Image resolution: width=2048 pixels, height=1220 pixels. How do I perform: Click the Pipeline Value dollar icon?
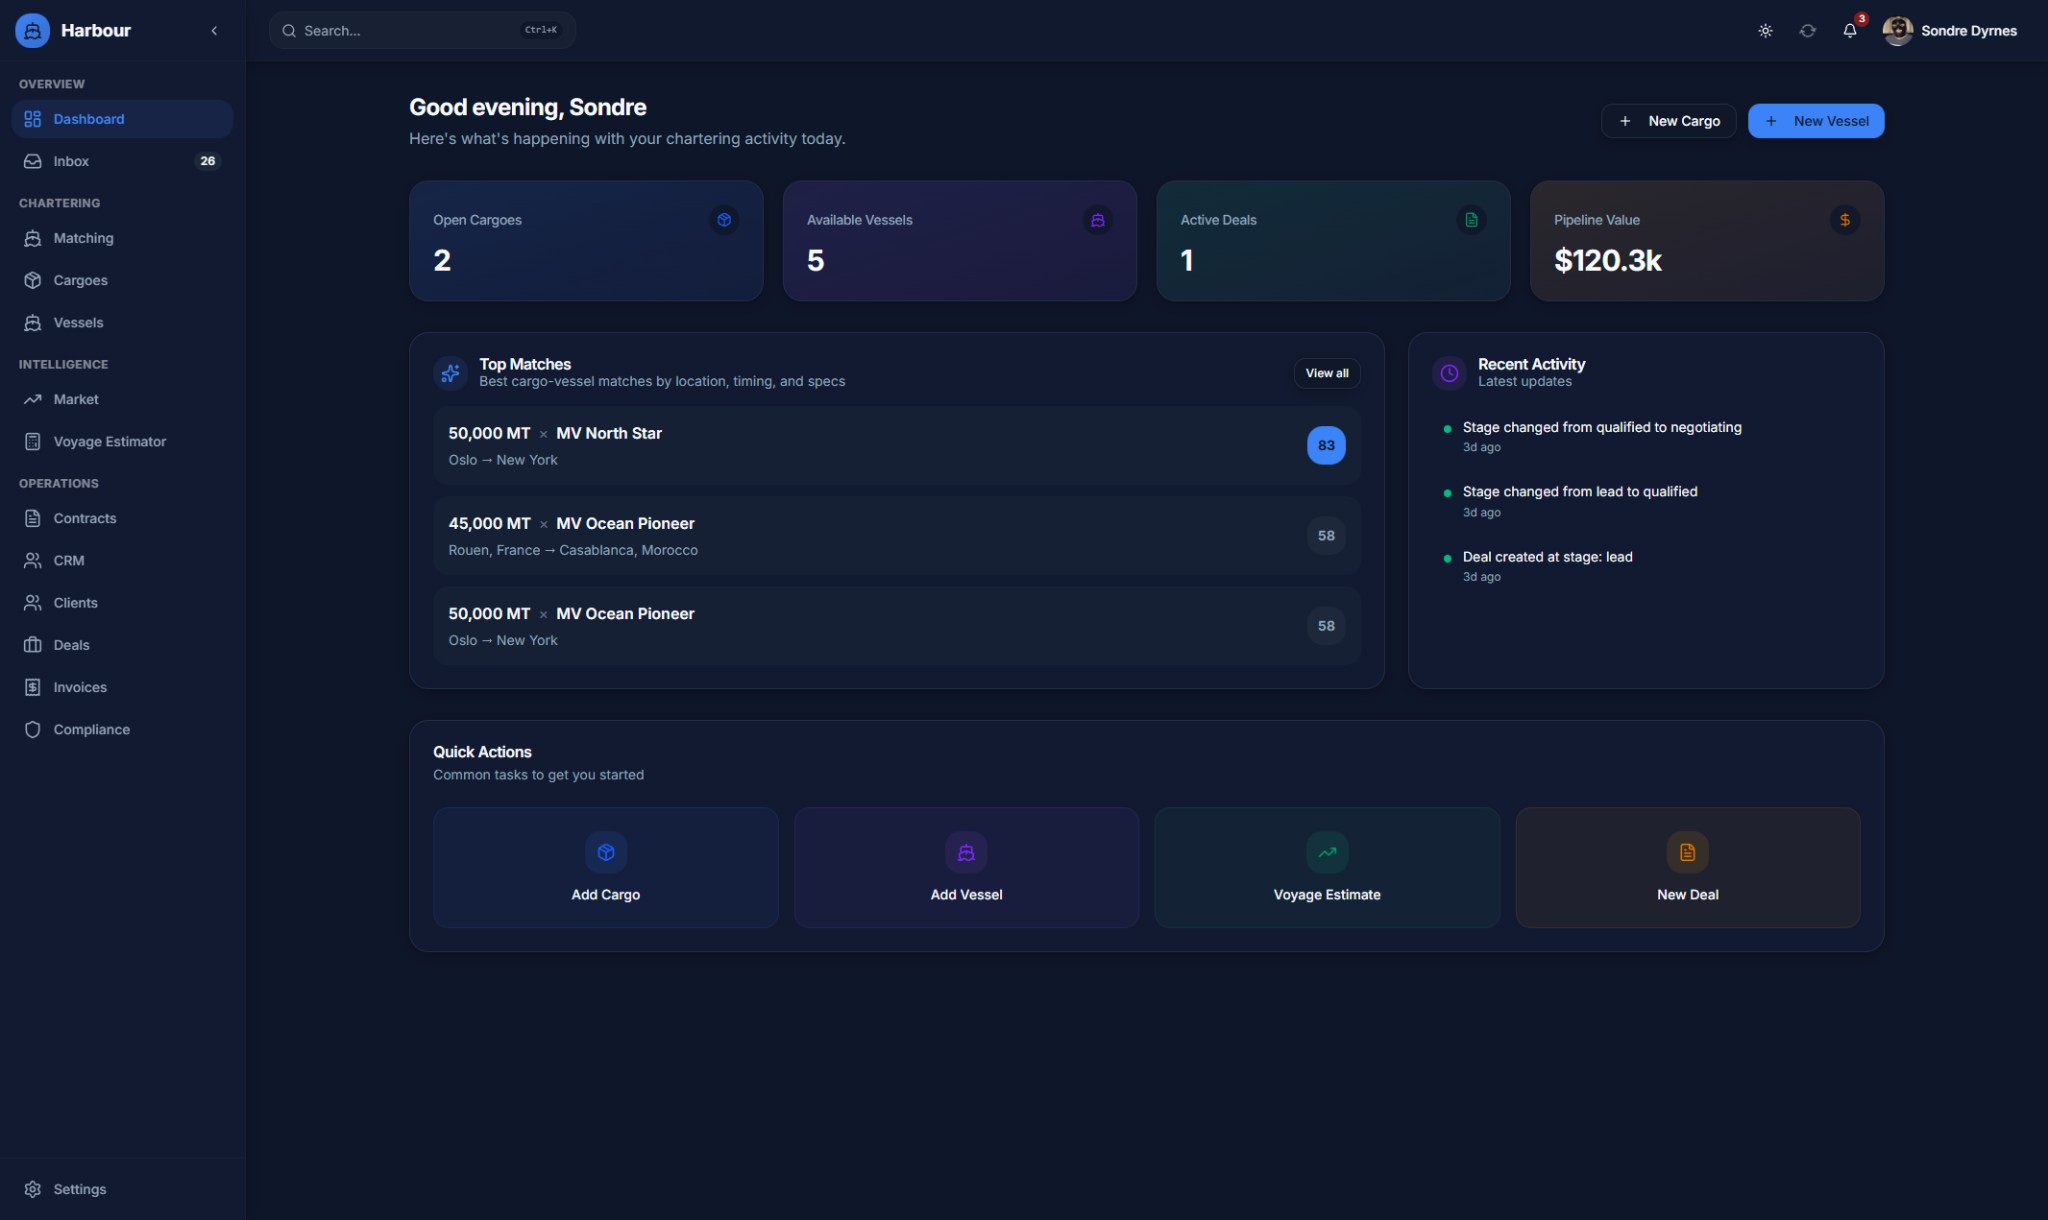click(1844, 220)
